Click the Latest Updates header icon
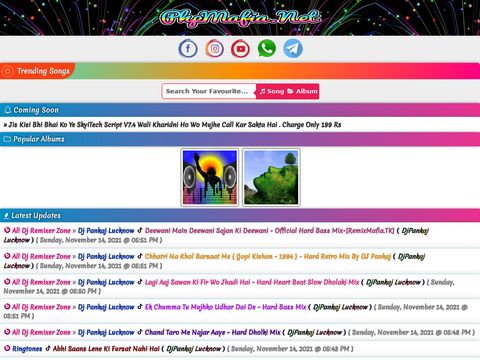480x360 pixels. coord(6,216)
